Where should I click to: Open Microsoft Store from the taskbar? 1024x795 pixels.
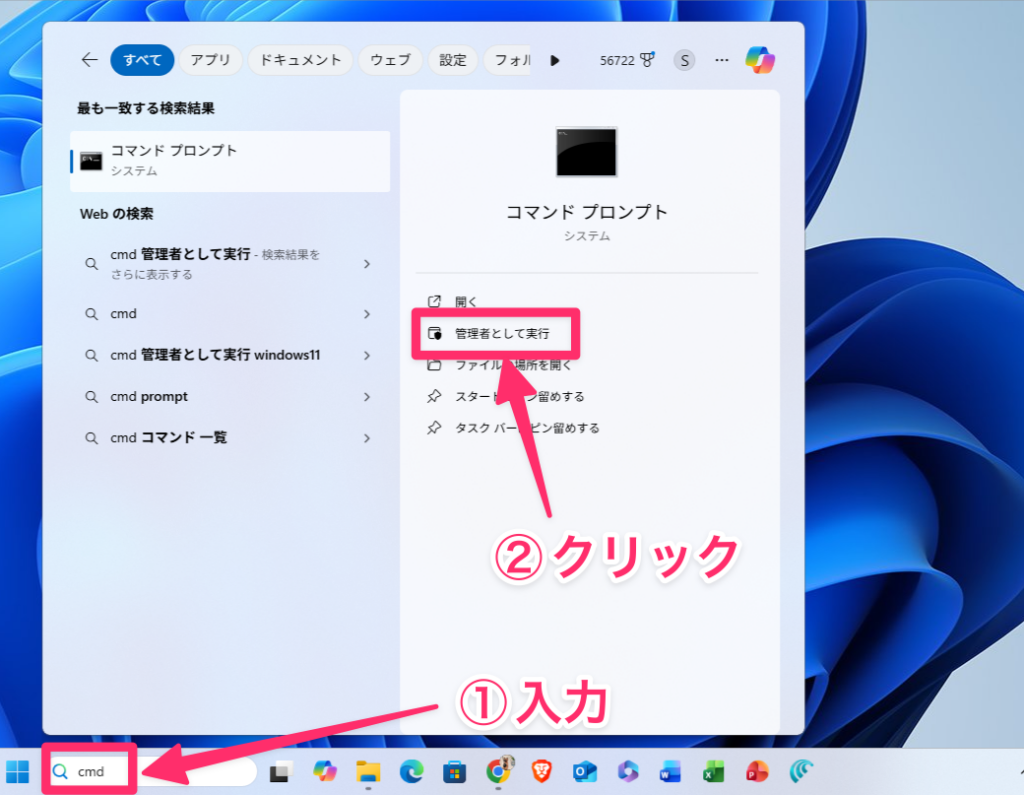tap(454, 771)
